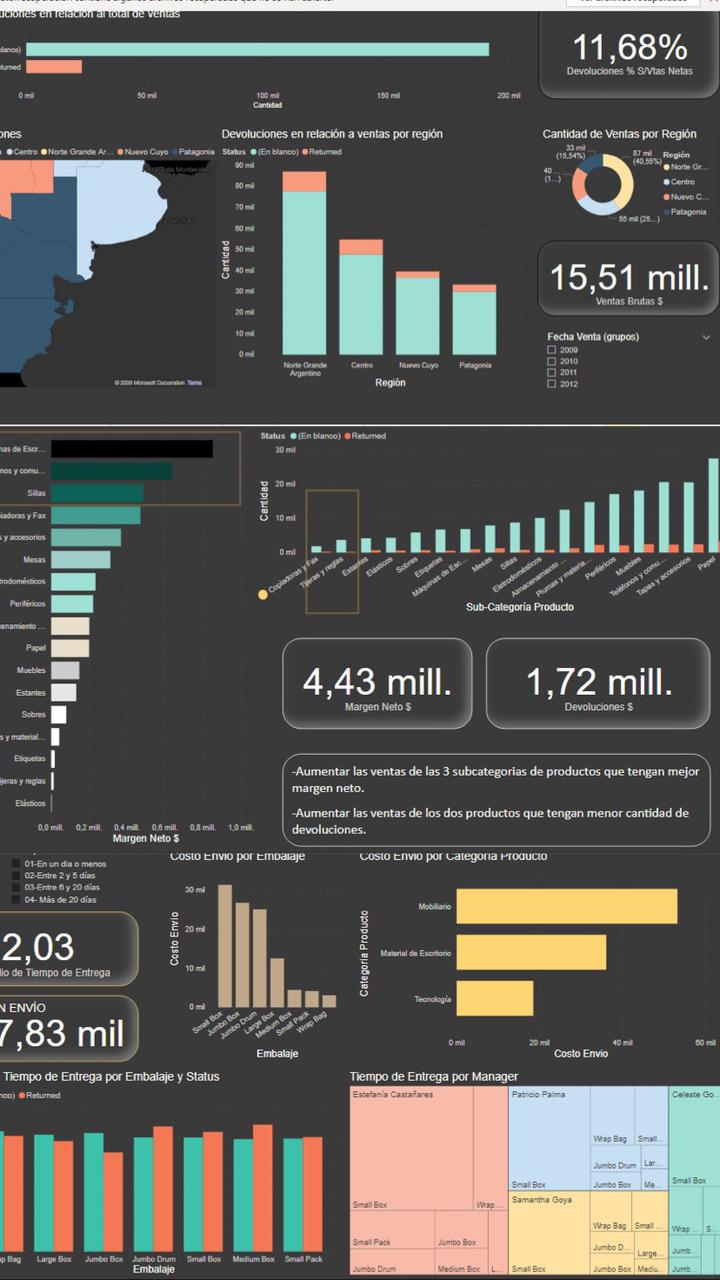Tick the 2012 sale year checkbox

(551, 384)
